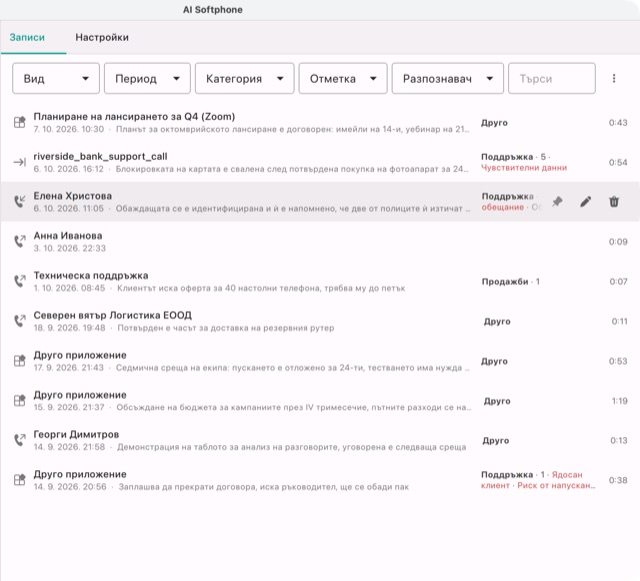Click the summary about 40 настолни телефона
The image size is (640, 581).
(261, 288)
